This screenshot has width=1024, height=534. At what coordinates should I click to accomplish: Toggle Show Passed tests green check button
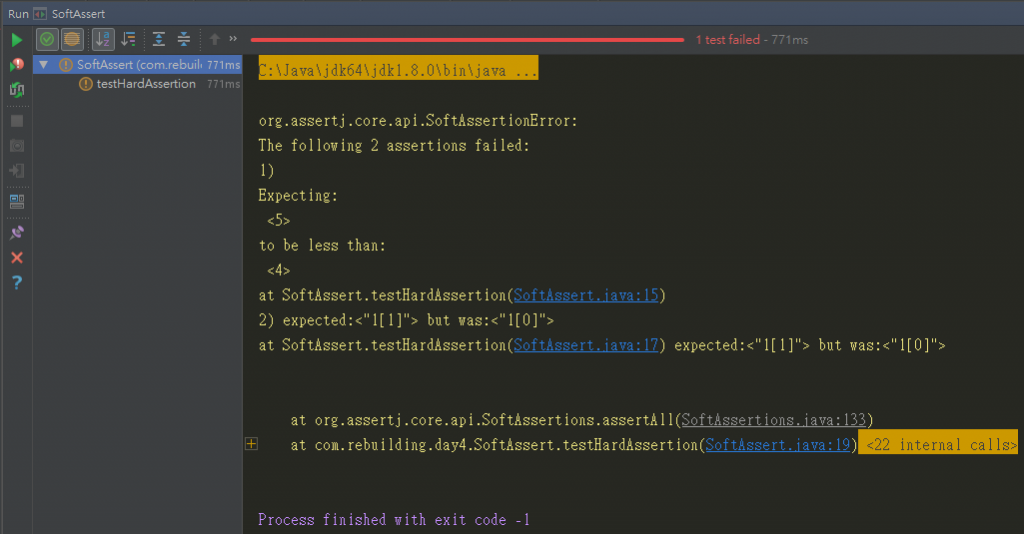[x=47, y=40]
